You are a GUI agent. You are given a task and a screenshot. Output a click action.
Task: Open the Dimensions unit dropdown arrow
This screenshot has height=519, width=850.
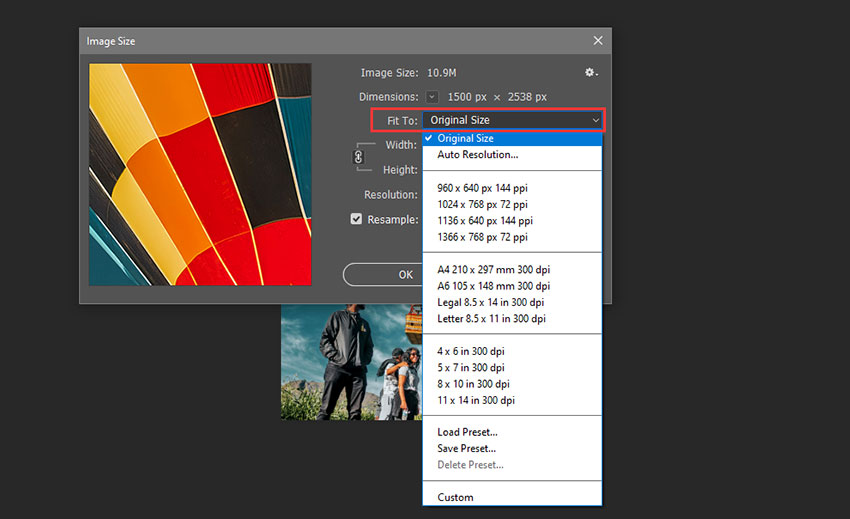pos(432,97)
